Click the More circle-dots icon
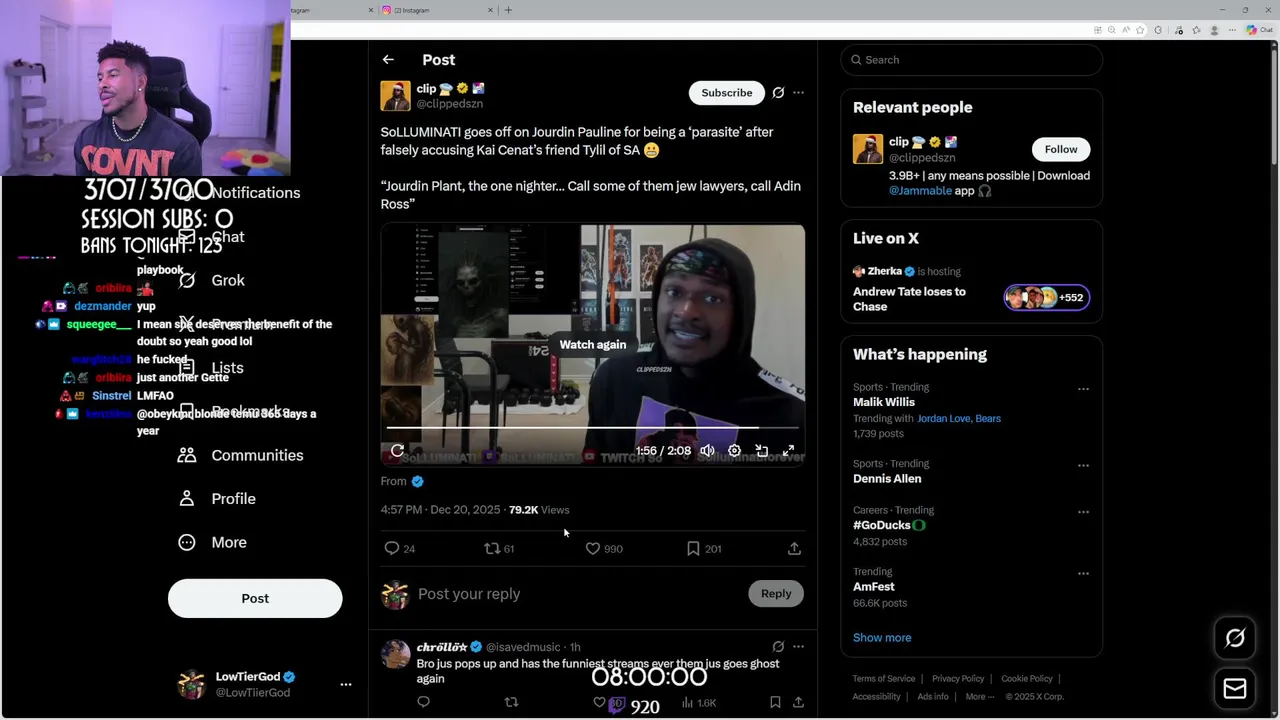 [x=187, y=542]
